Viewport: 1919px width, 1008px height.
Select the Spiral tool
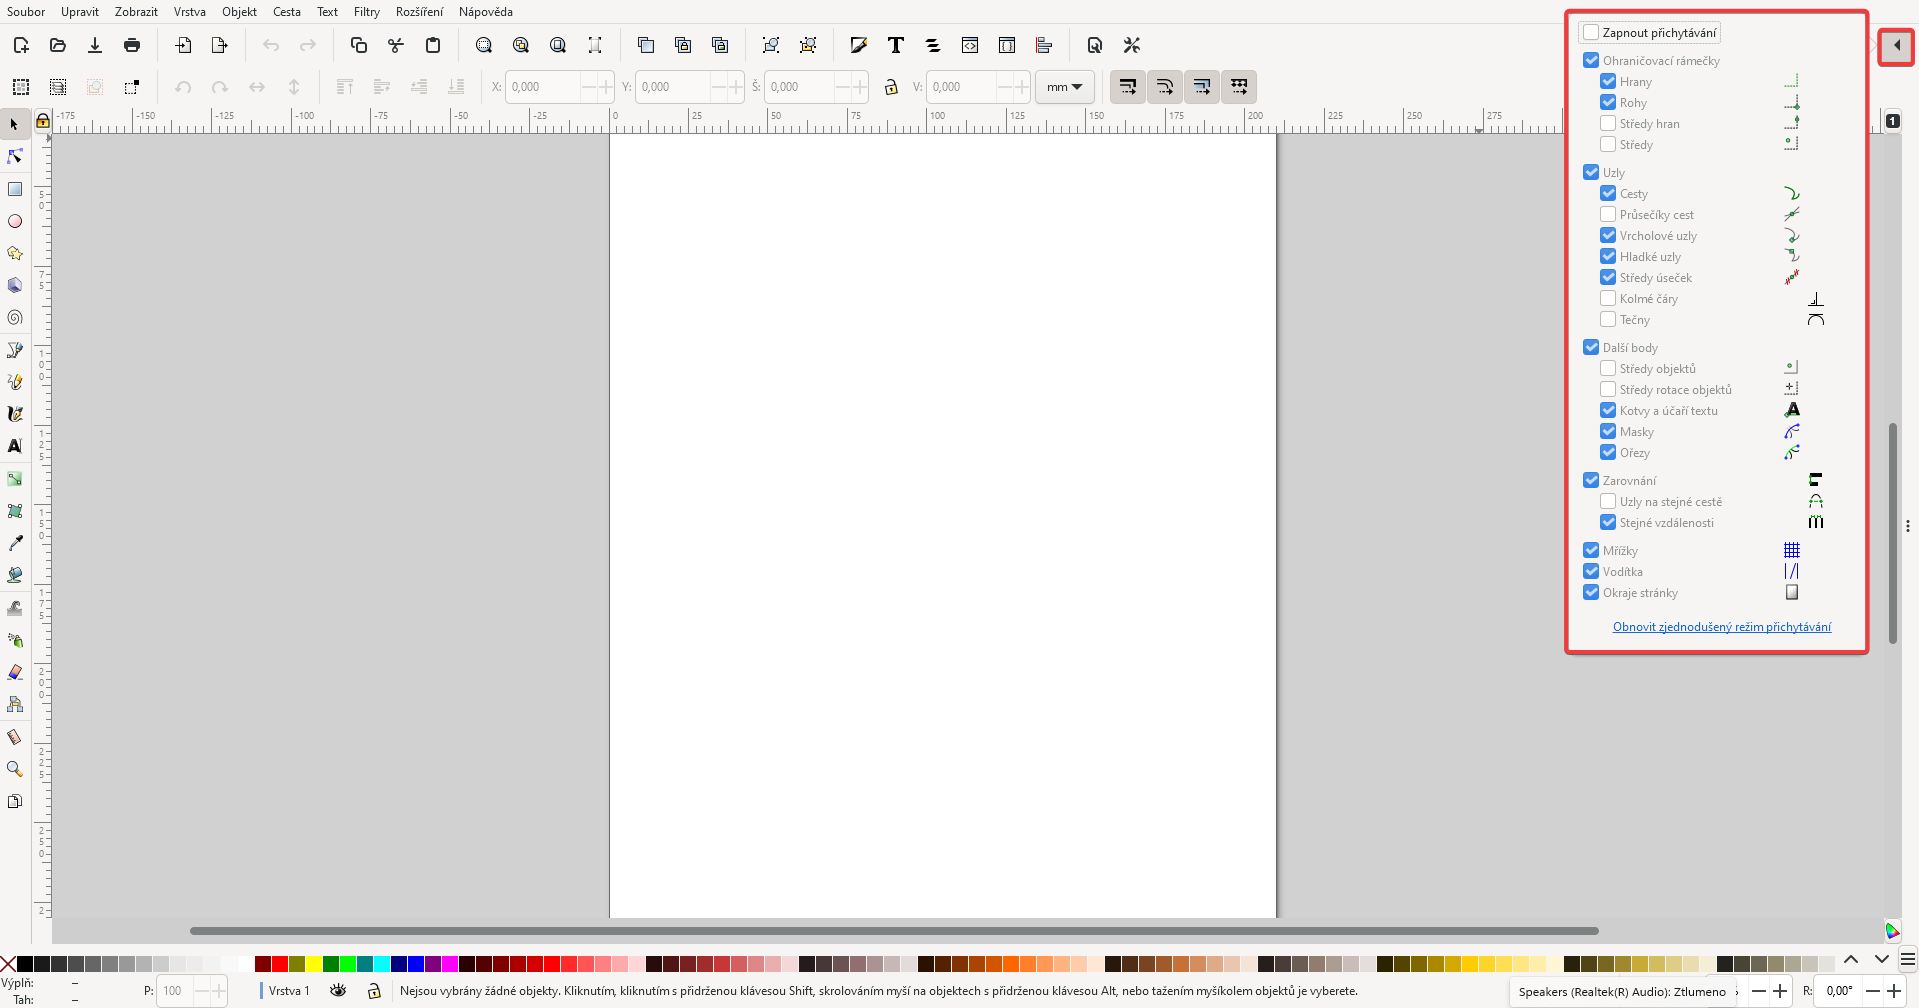(15, 317)
